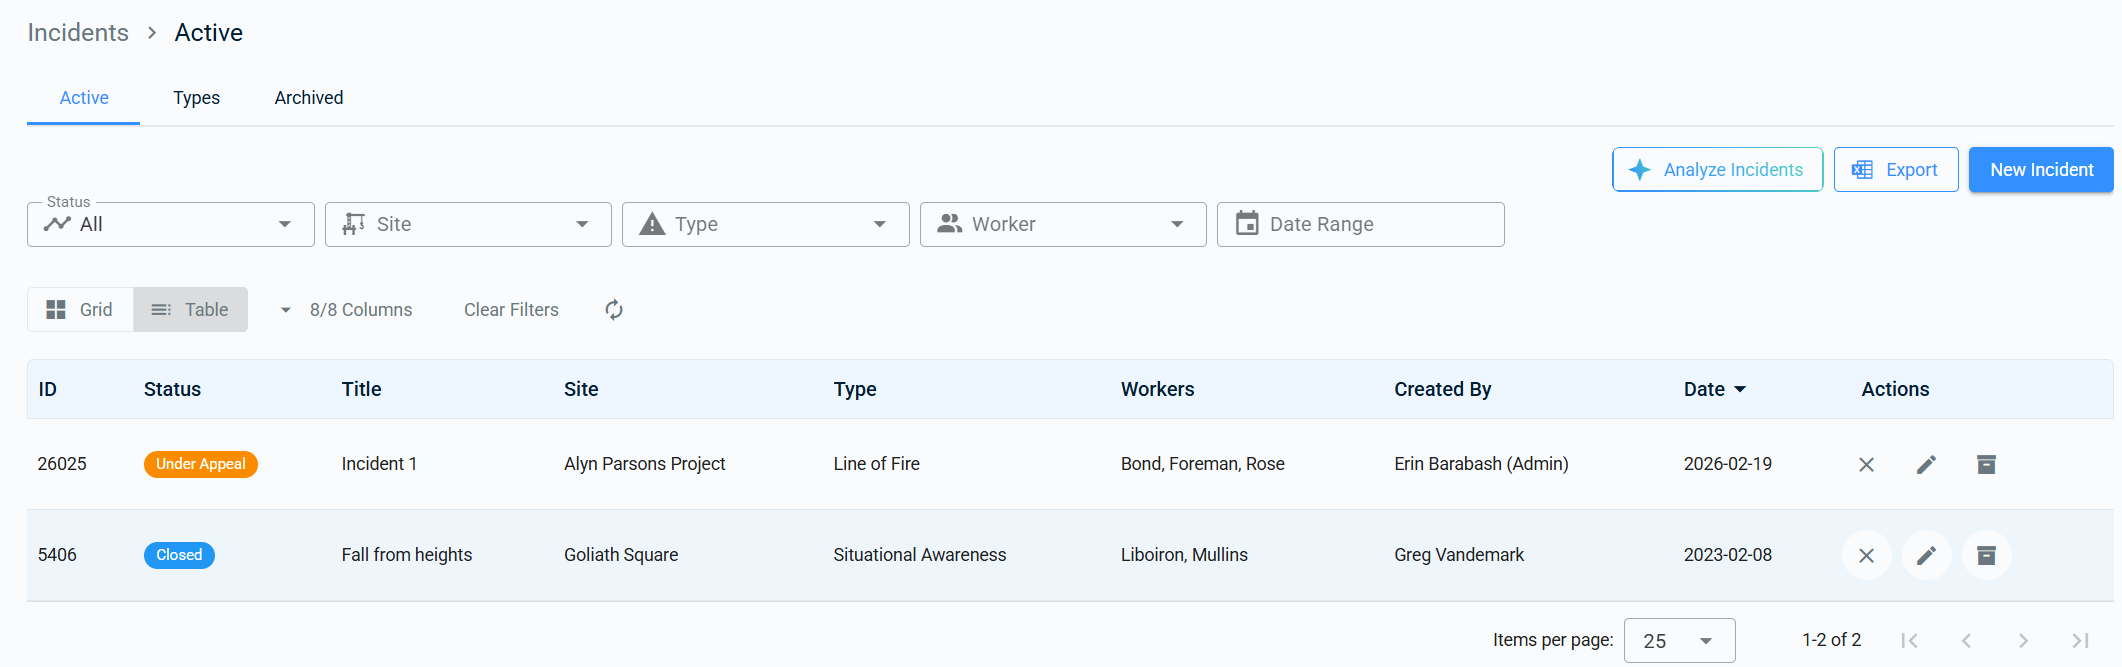
Task: Click the Closed status badge
Action: click(x=179, y=555)
